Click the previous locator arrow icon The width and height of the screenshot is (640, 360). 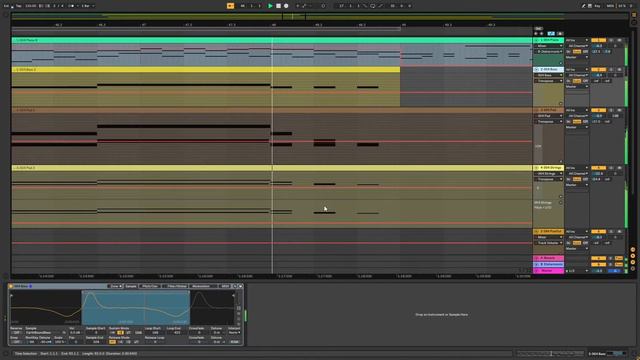pos(536,34)
